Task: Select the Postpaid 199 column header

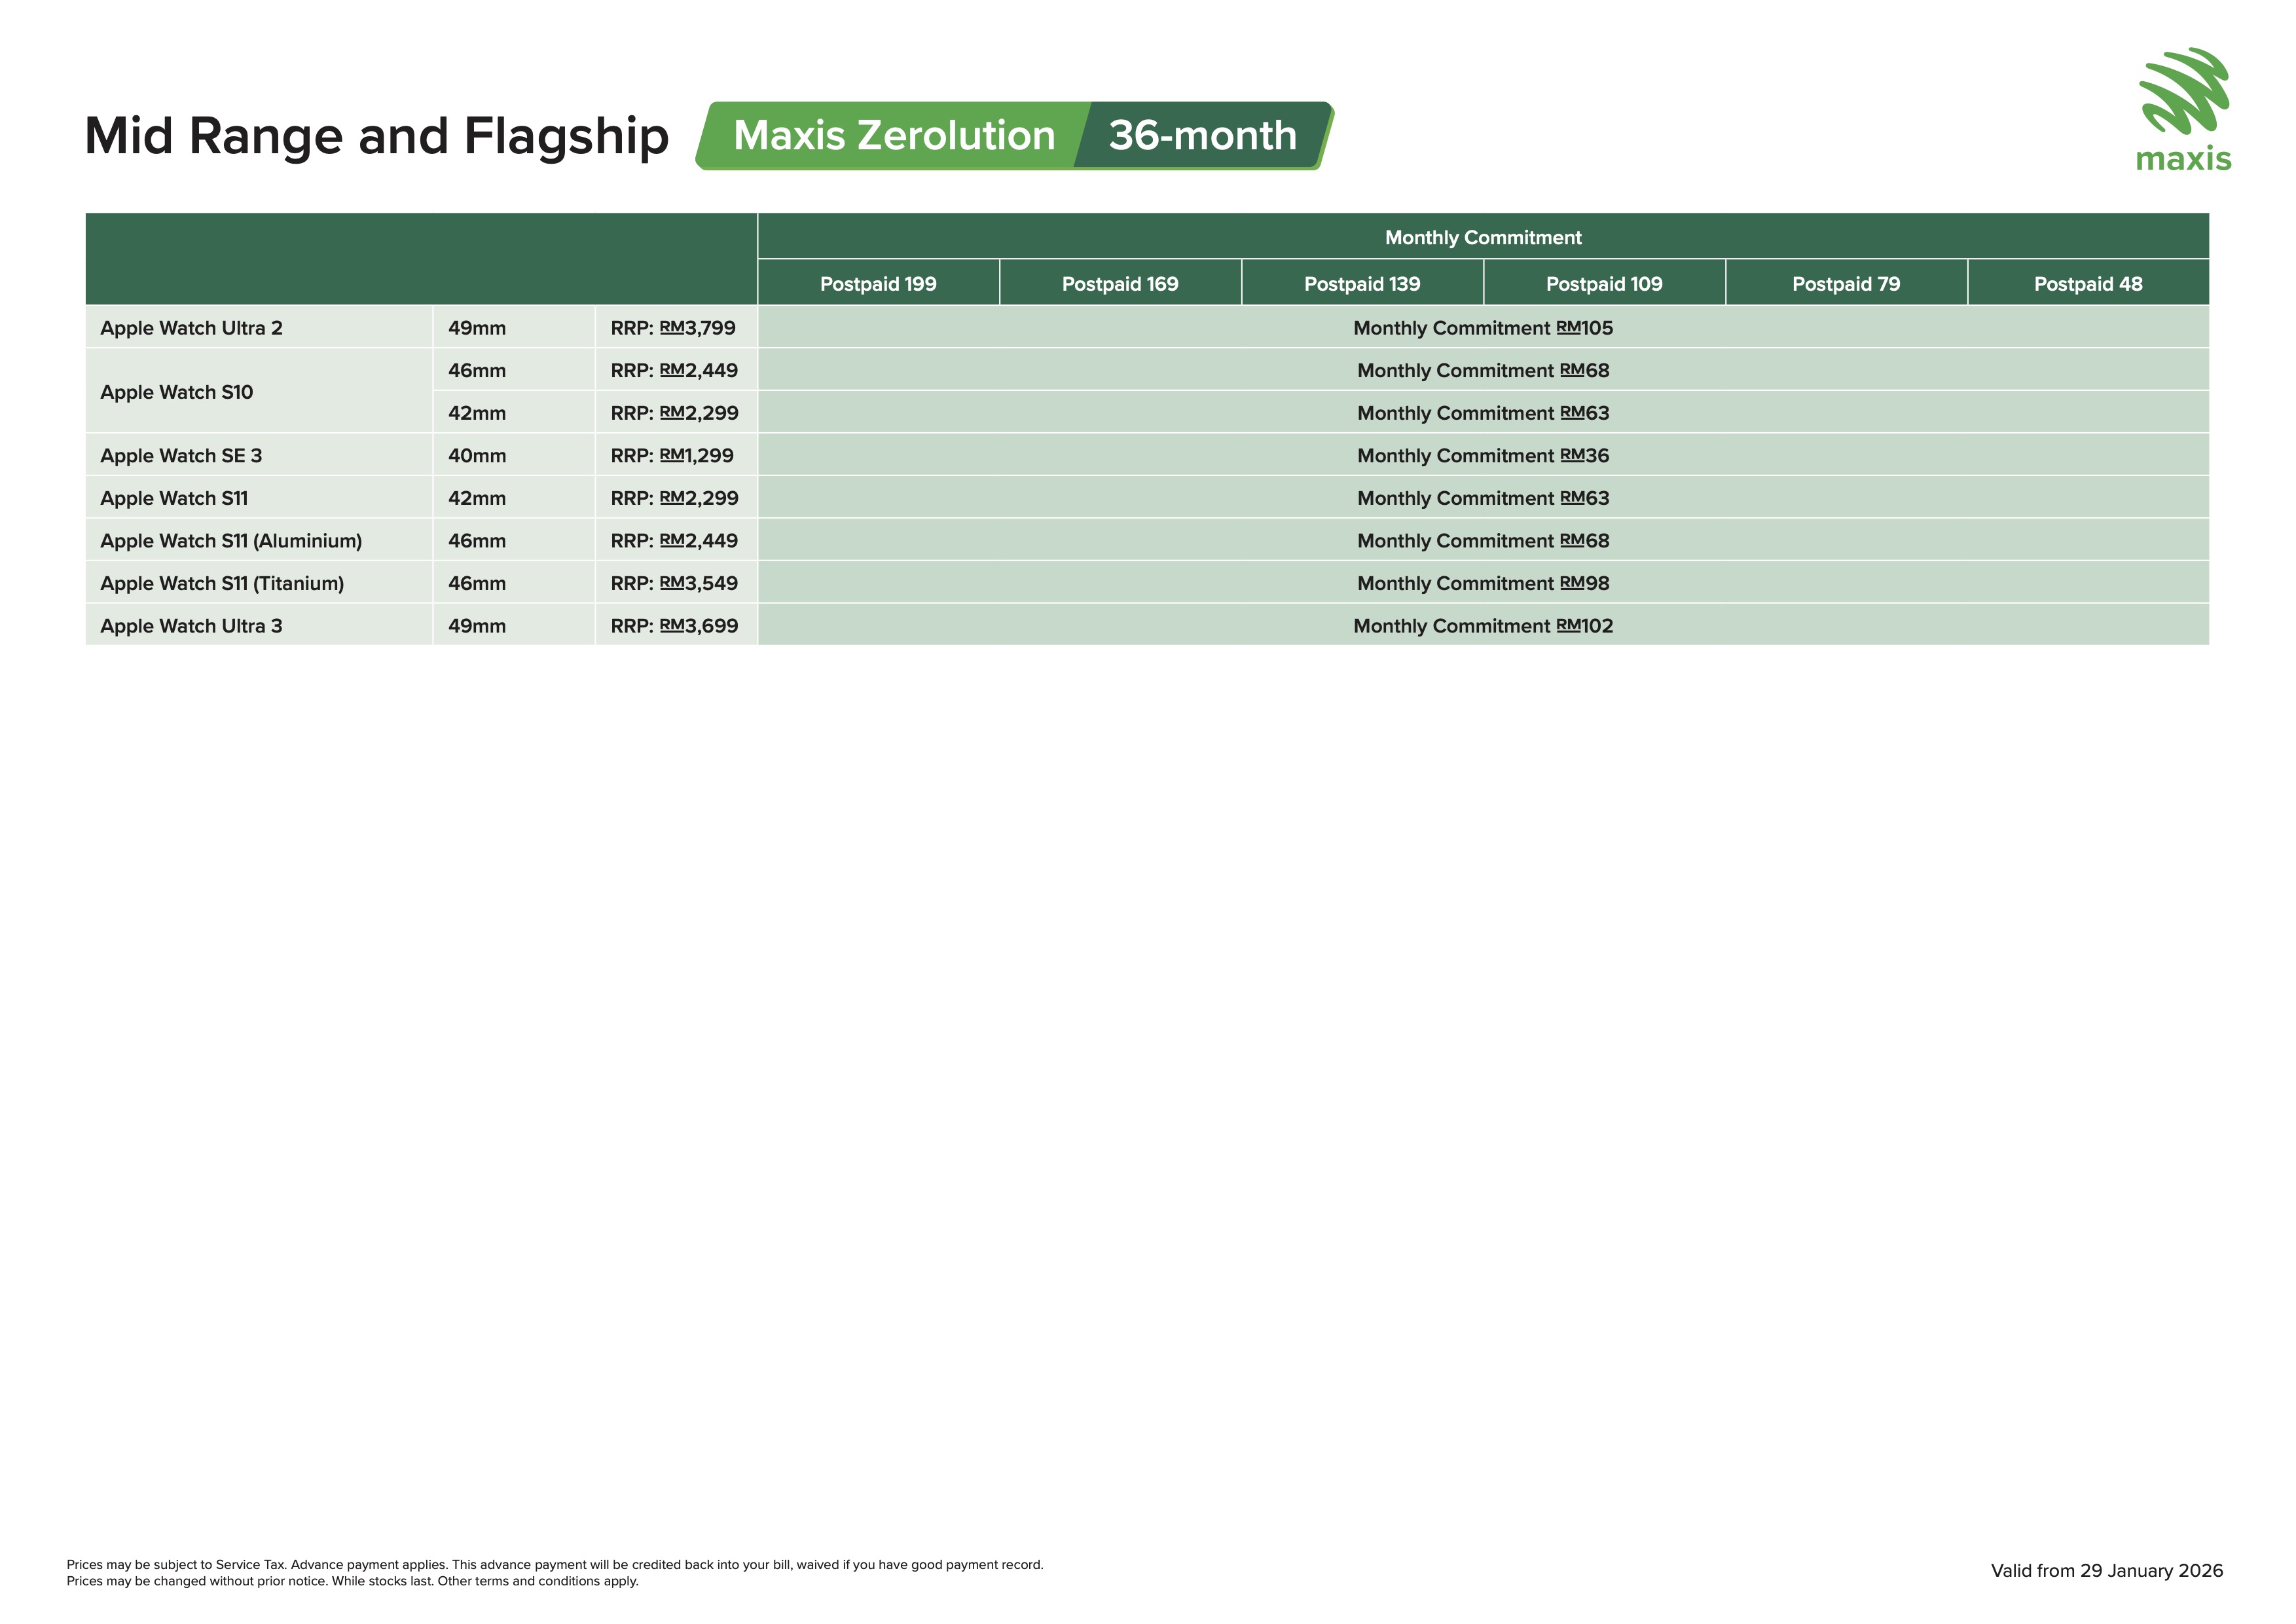Action: tap(878, 284)
